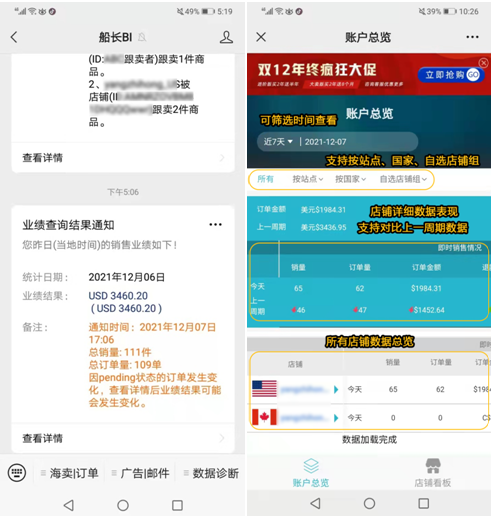Tap 立即抢购 GO button on banner

pos(451,75)
